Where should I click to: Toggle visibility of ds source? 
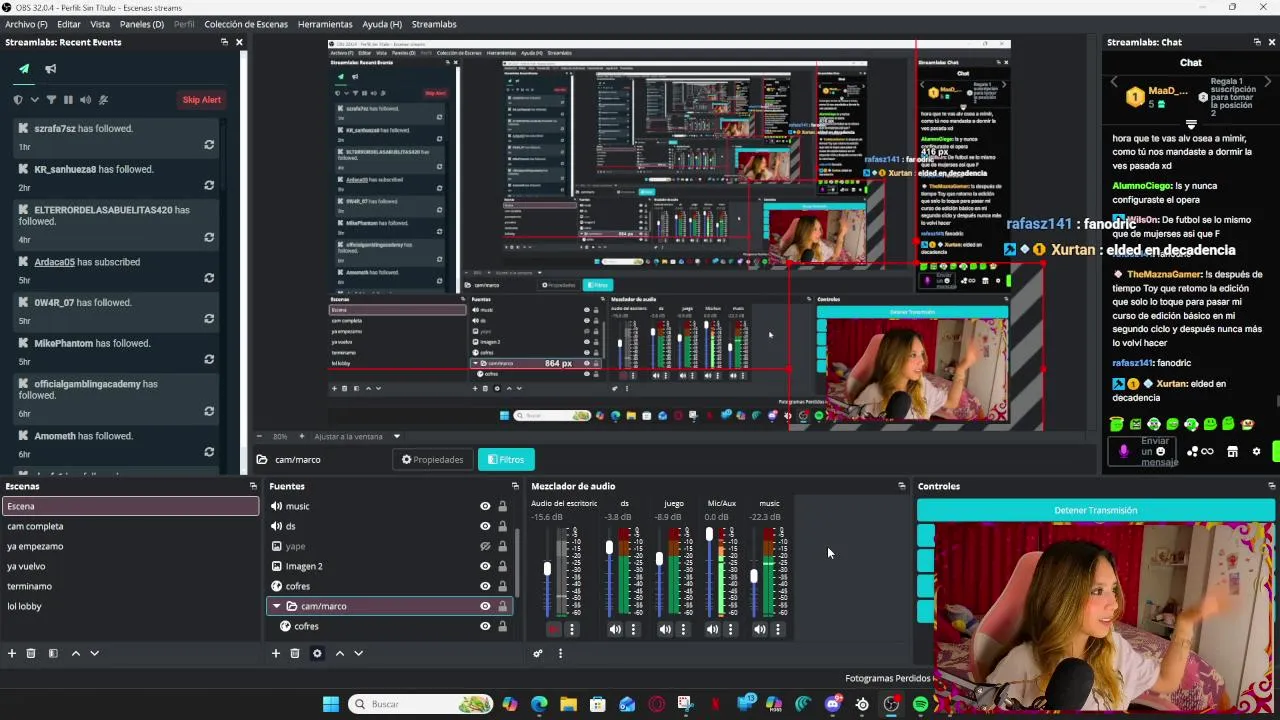(x=485, y=526)
